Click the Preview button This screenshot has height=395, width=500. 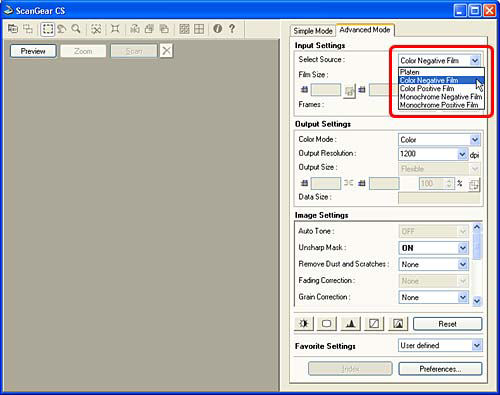coord(33,51)
